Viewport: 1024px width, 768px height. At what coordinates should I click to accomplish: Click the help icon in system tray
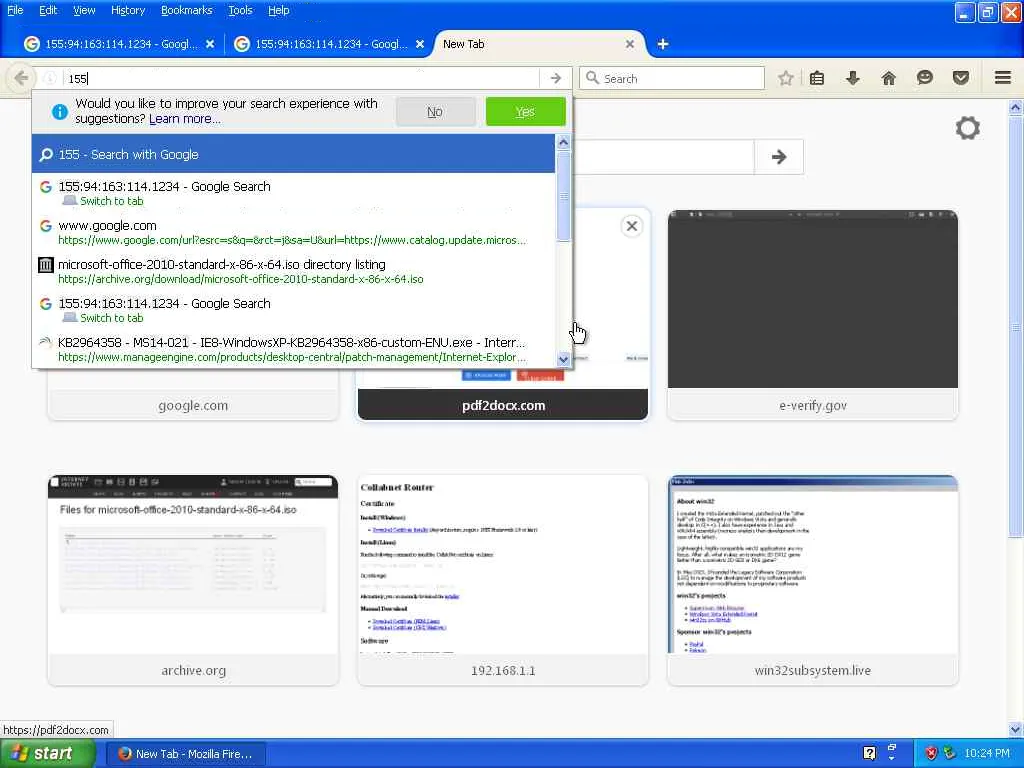869,753
